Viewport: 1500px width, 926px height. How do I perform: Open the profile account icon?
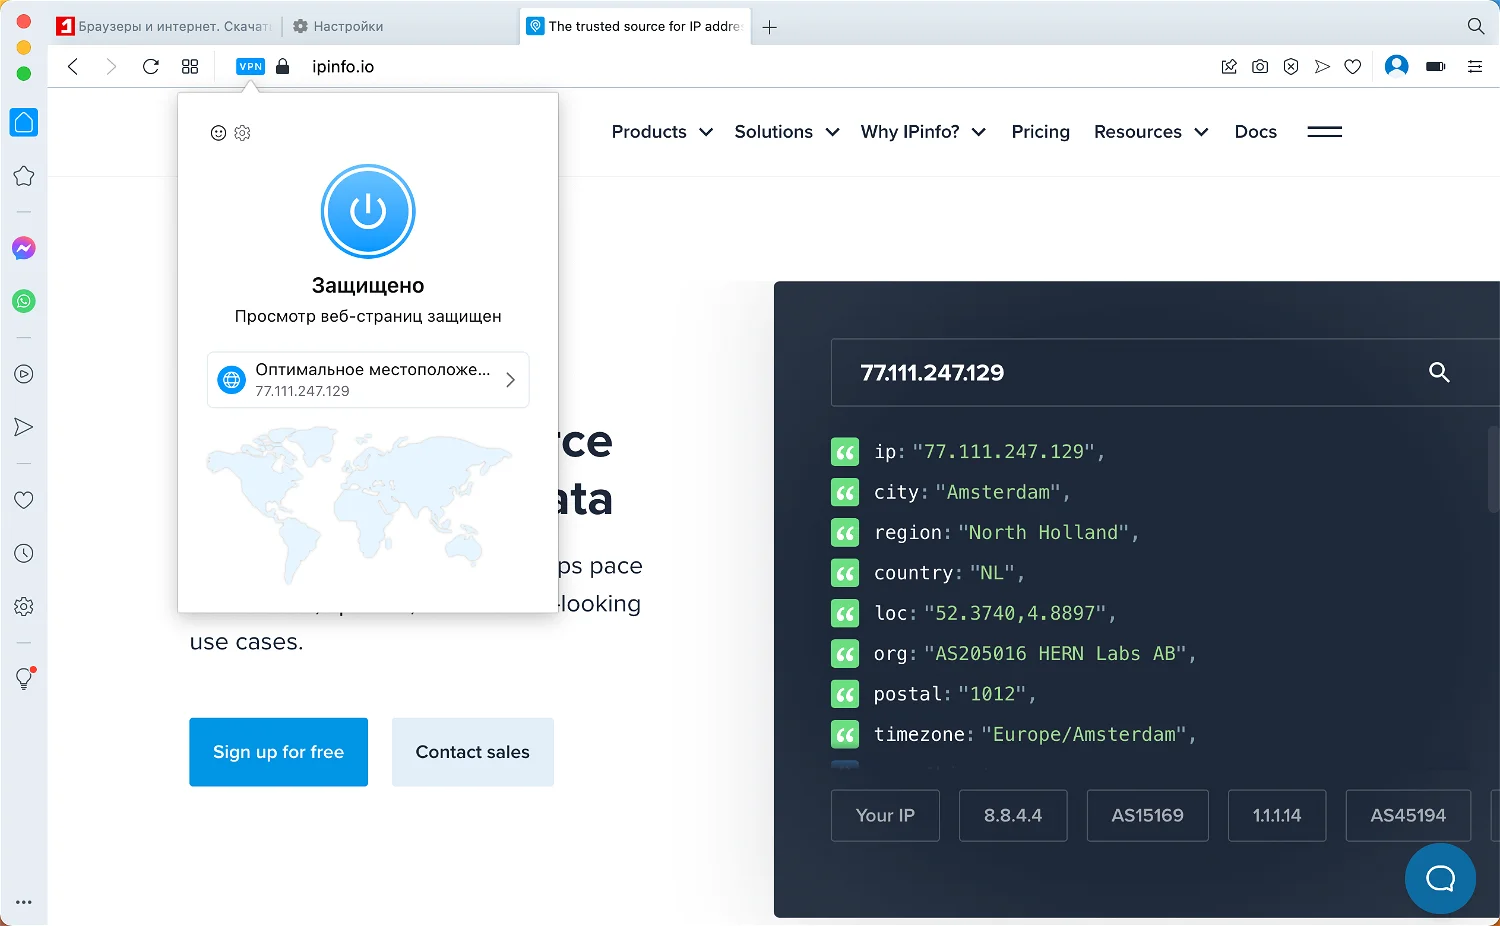(1397, 66)
